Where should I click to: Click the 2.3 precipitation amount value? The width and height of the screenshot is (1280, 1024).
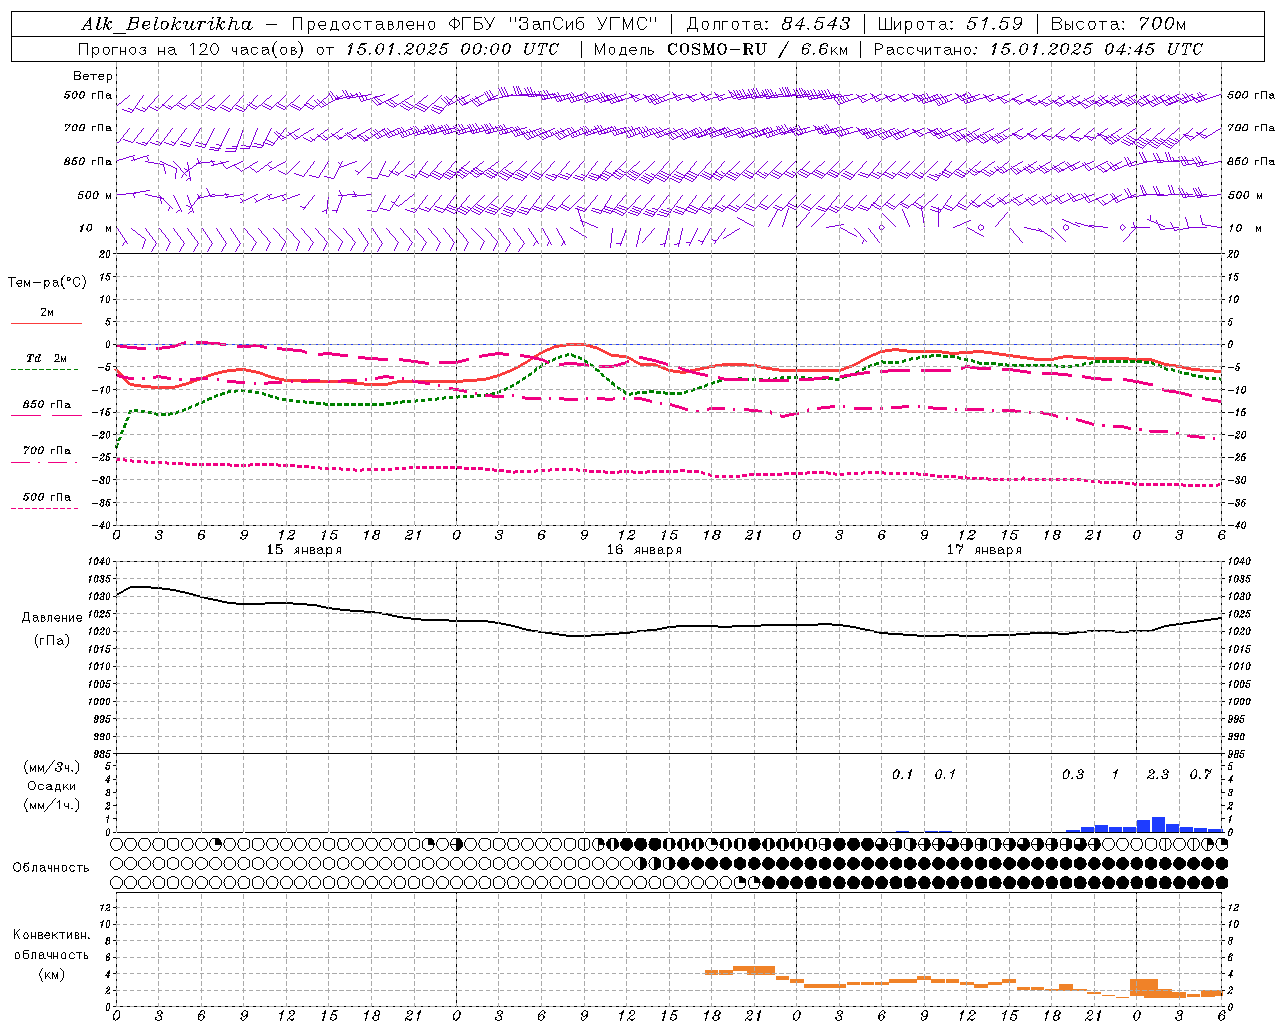pyautogui.click(x=1158, y=774)
